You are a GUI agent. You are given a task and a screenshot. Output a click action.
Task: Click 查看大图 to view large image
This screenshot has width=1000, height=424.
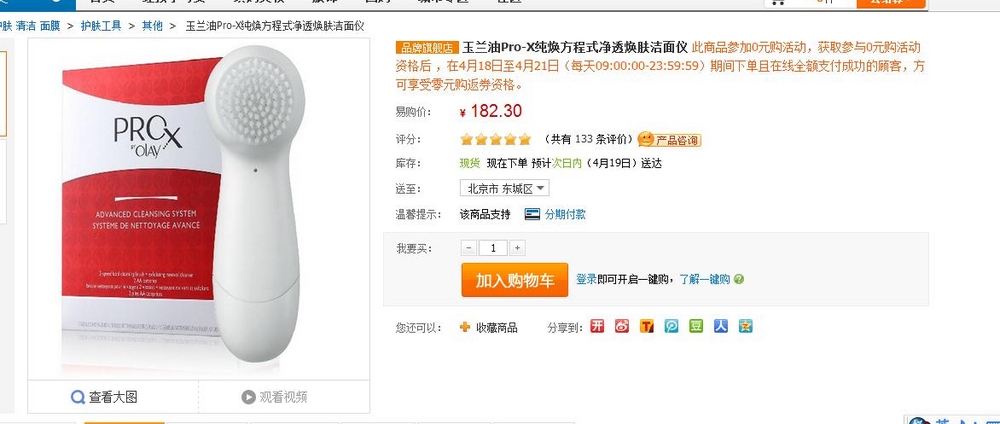click(x=105, y=397)
